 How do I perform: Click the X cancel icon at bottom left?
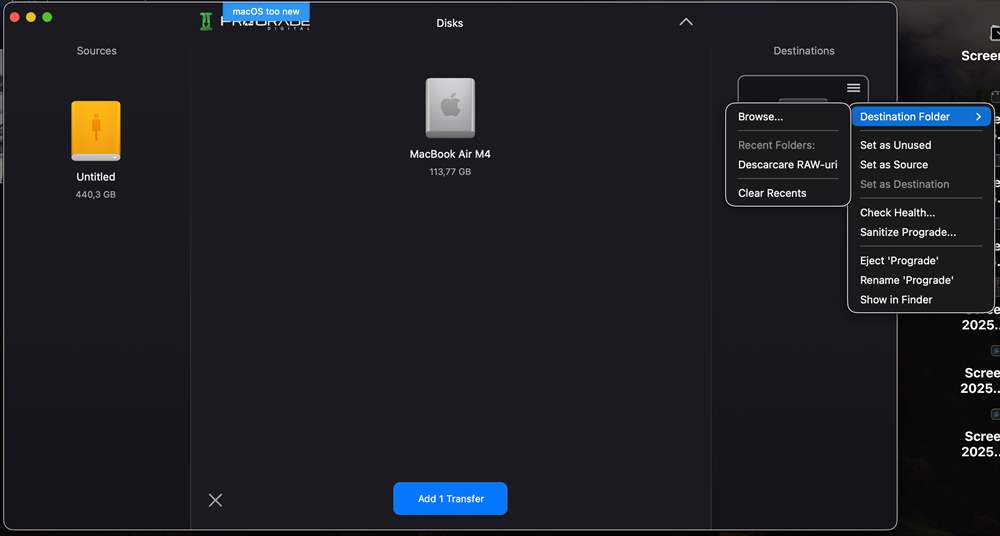[215, 500]
